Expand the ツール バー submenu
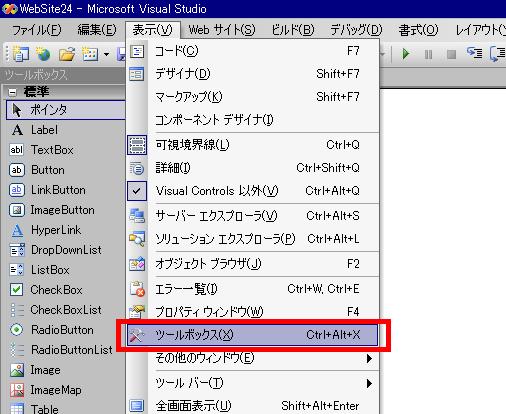This screenshot has height=414, width=506. [253, 383]
